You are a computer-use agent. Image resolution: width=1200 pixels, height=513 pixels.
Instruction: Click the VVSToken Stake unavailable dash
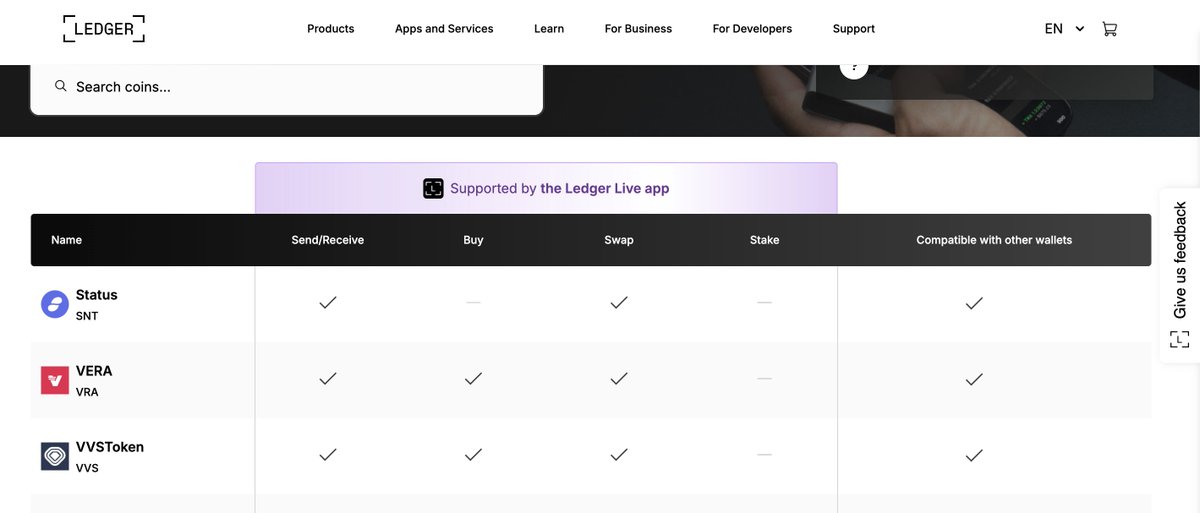click(764, 454)
